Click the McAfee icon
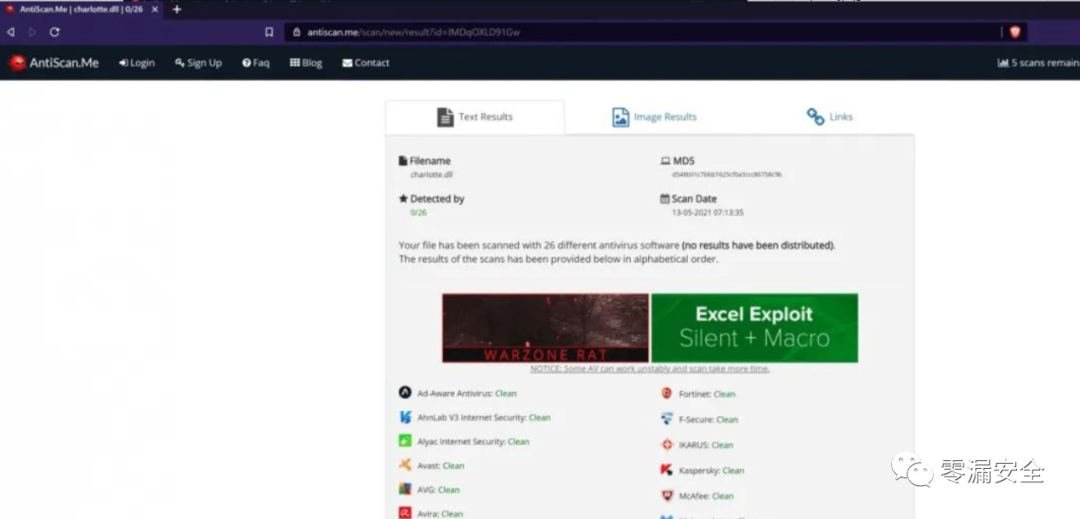Viewport: 1080px width, 519px height. pos(666,496)
